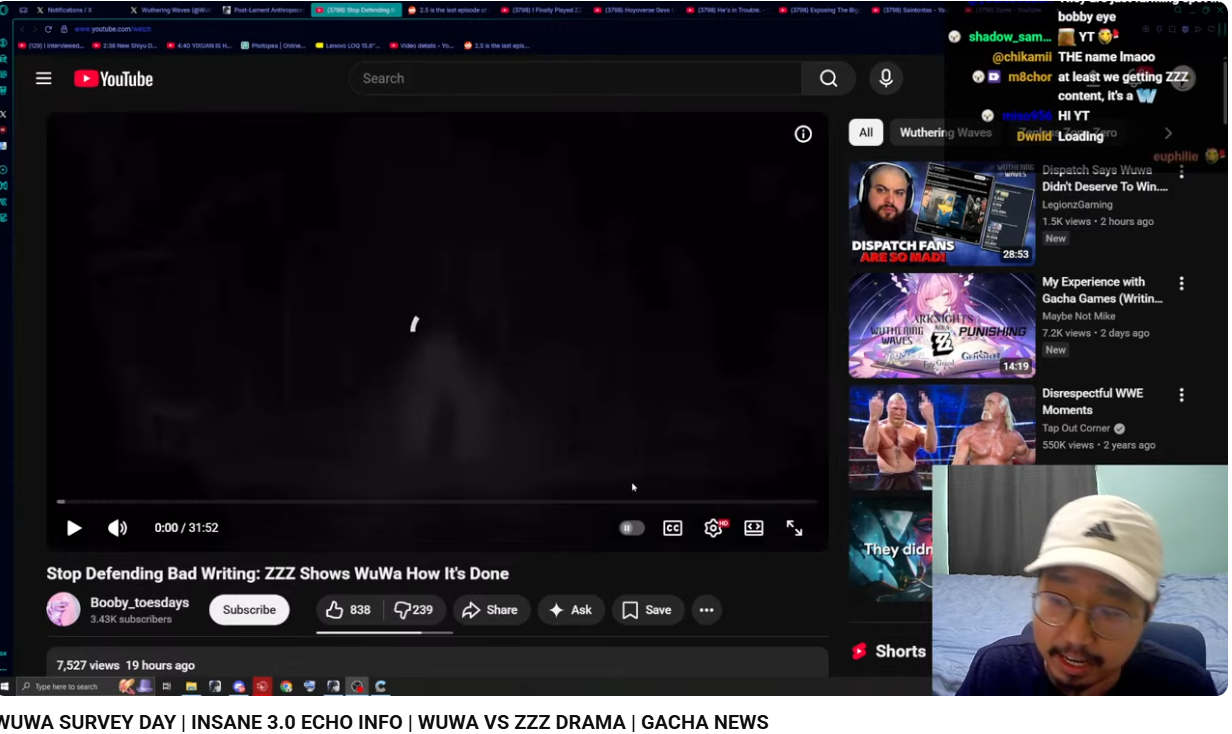Screen dimensions: 1232x734
Task: Save video to a playlist
Action: tap(648, 610)
